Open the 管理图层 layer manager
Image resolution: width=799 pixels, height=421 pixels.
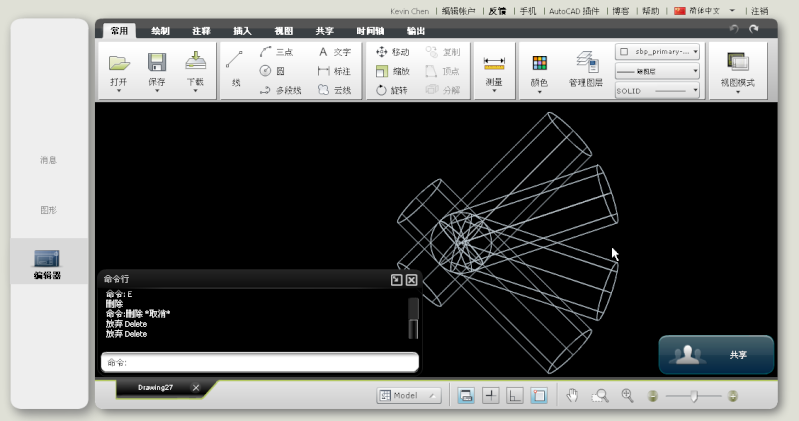pos(585,69)
